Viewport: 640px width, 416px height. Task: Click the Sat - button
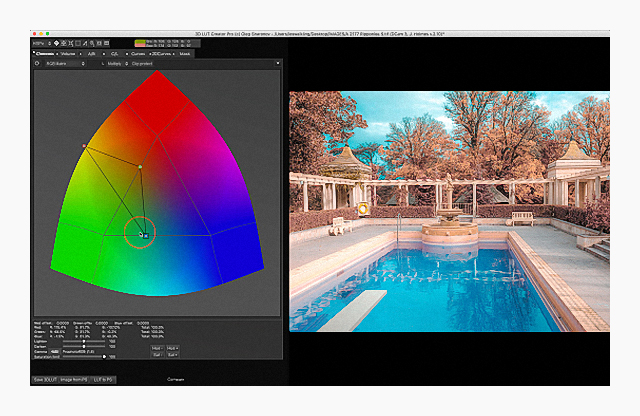click(x=156, y=355)
